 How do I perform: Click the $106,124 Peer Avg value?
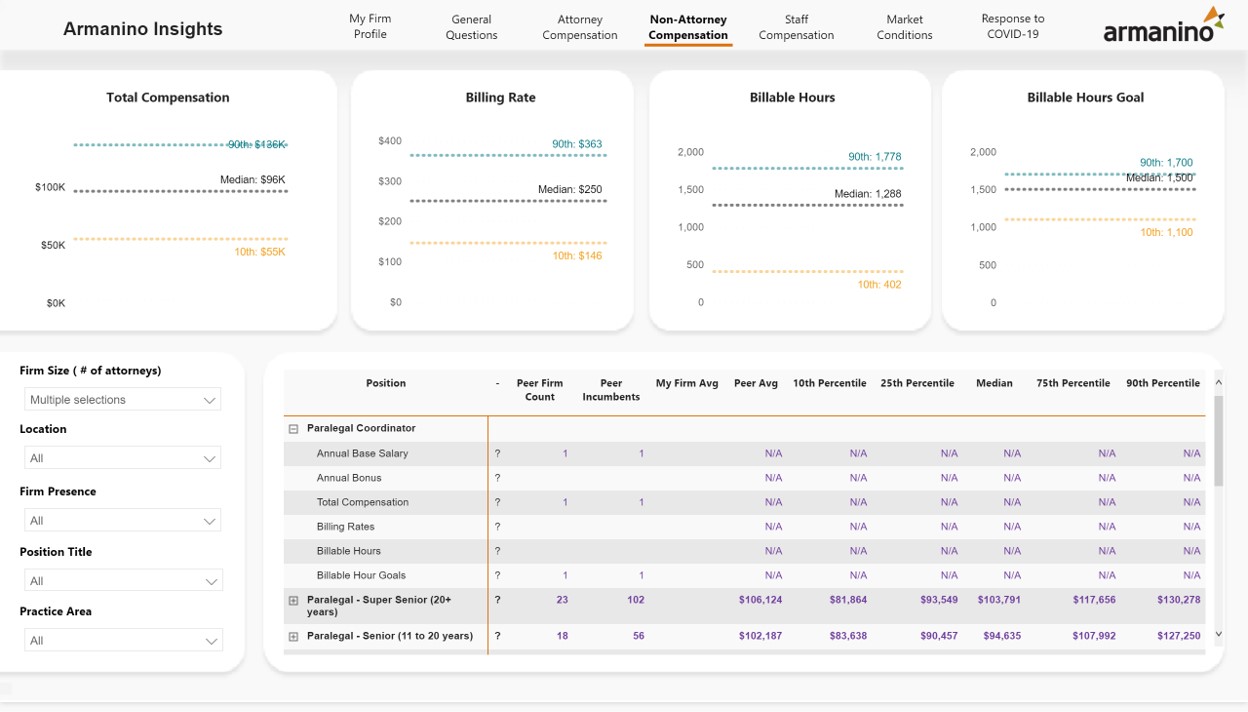(x=760, y=600)
